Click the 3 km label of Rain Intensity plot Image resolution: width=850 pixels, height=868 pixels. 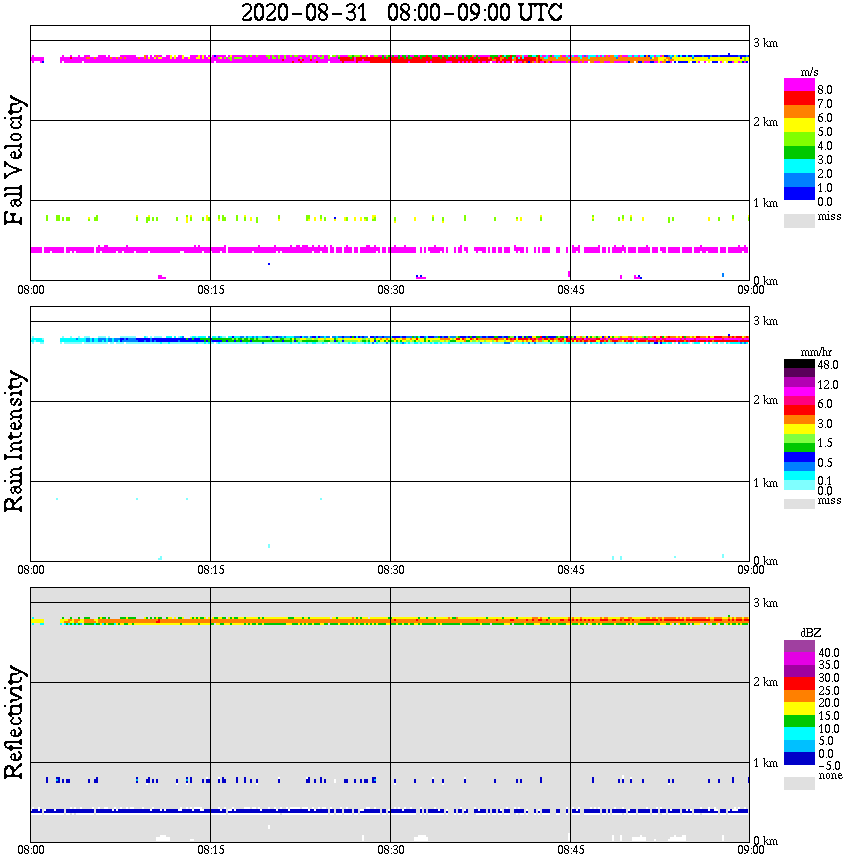coord(766,321)
